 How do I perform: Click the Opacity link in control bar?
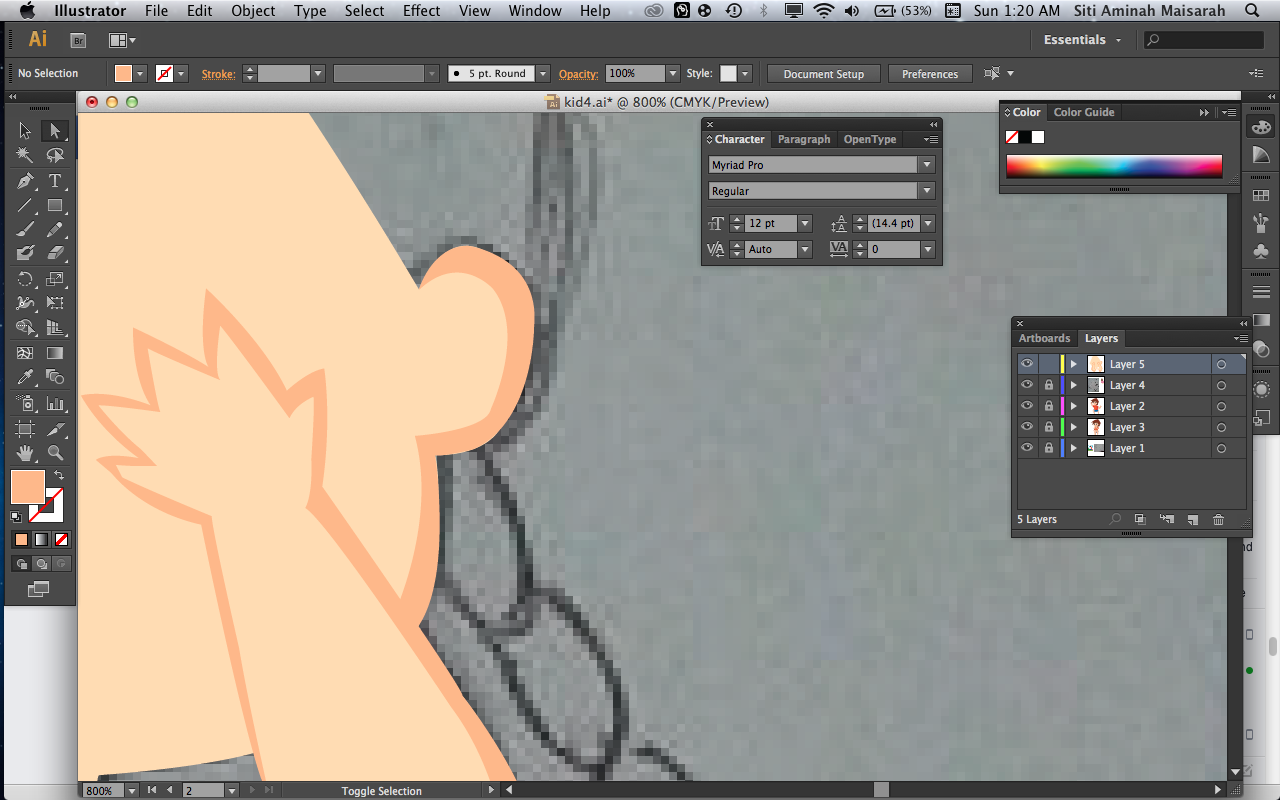pyautogui.click(x=578, y=74)
